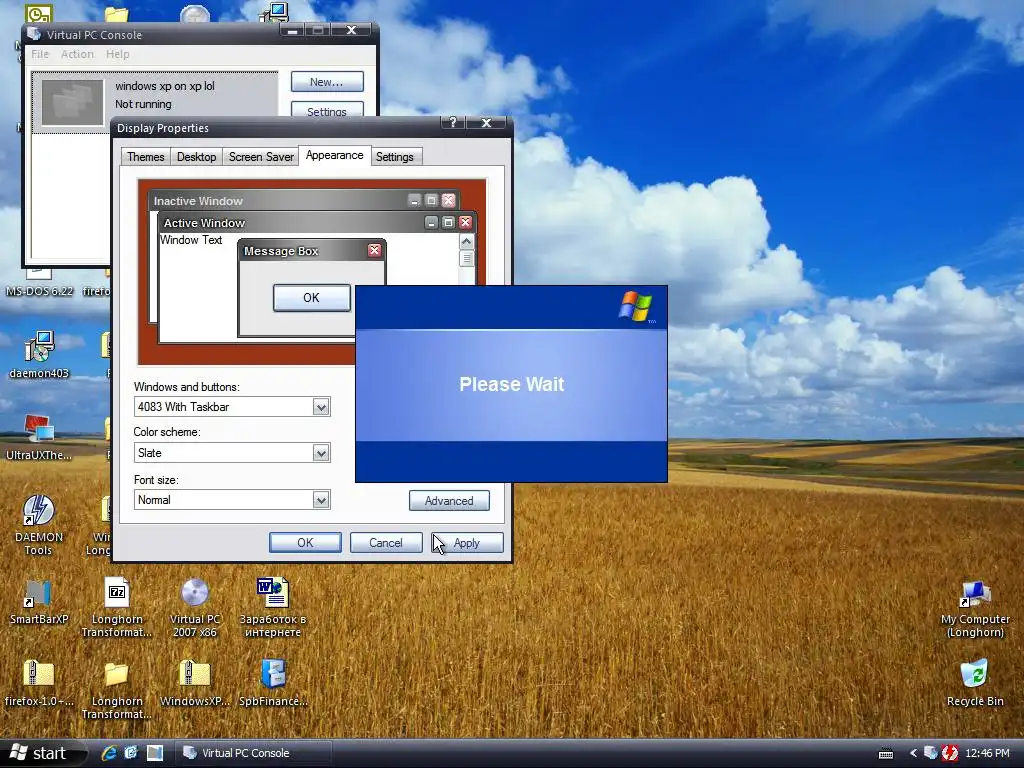This screenshot has height=768, width=1024.
Task: Click Cancel in Display Properties
Action: (386, 543)
